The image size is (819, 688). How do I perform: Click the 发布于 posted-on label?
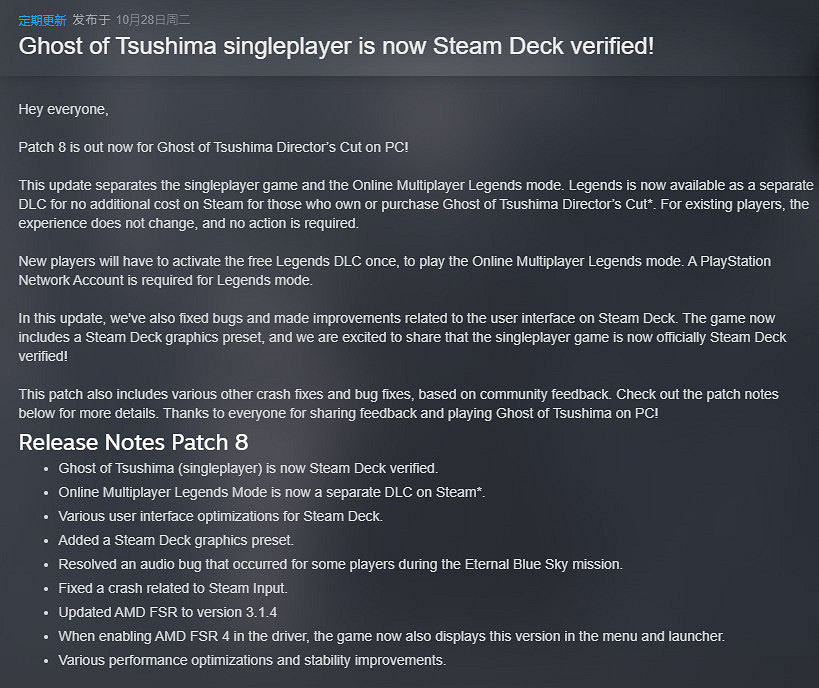pyautogui.click(x=91, y=20)
